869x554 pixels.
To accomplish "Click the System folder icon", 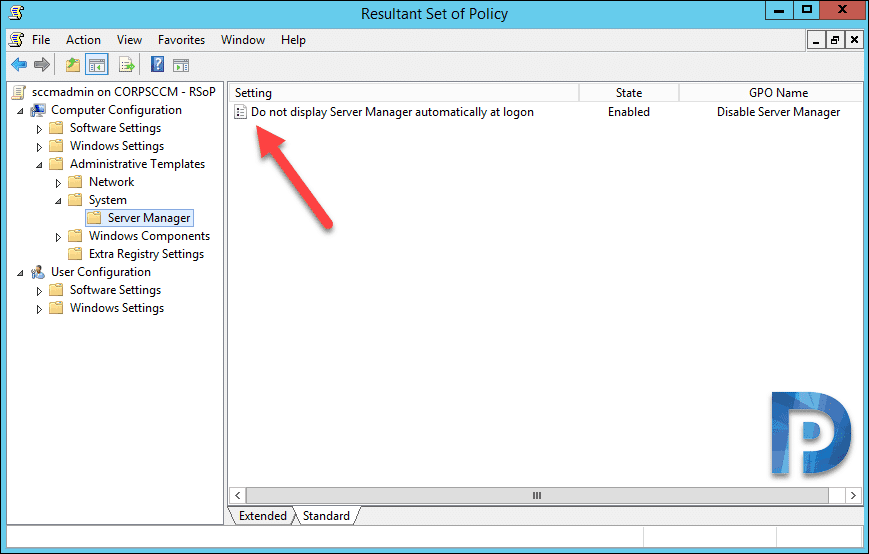I will click(75, 200).
